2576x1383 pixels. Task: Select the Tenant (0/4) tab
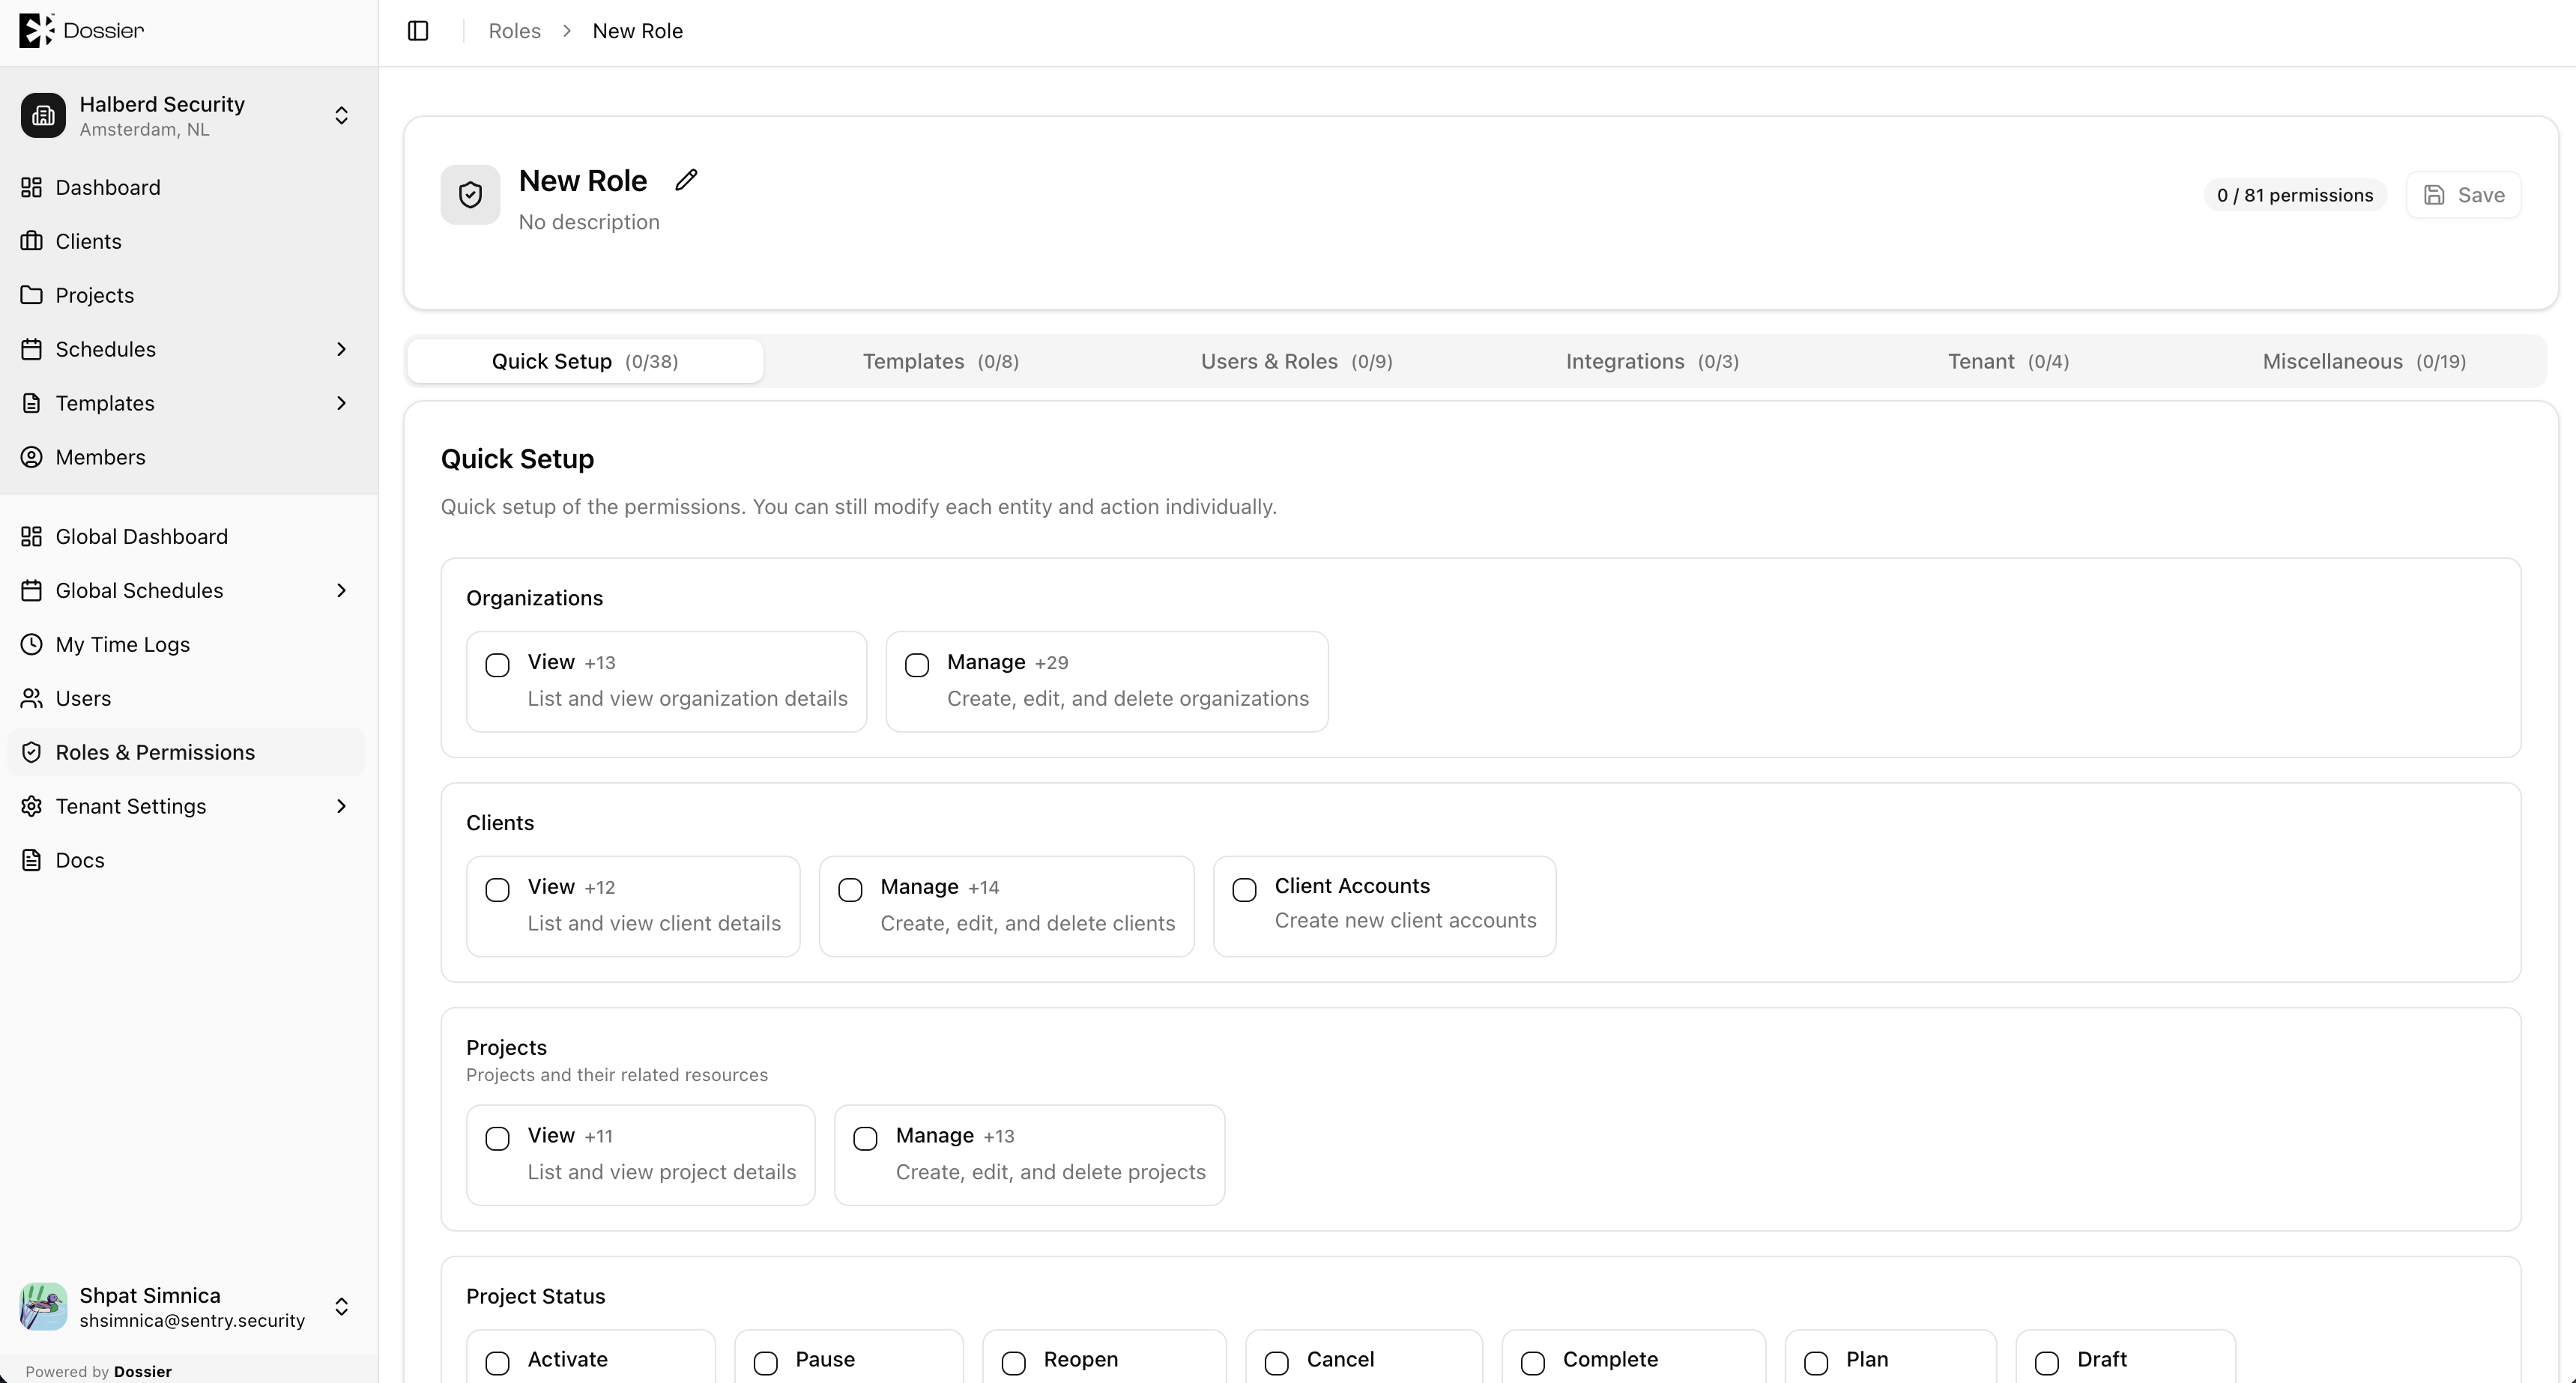coord(2008,361)
